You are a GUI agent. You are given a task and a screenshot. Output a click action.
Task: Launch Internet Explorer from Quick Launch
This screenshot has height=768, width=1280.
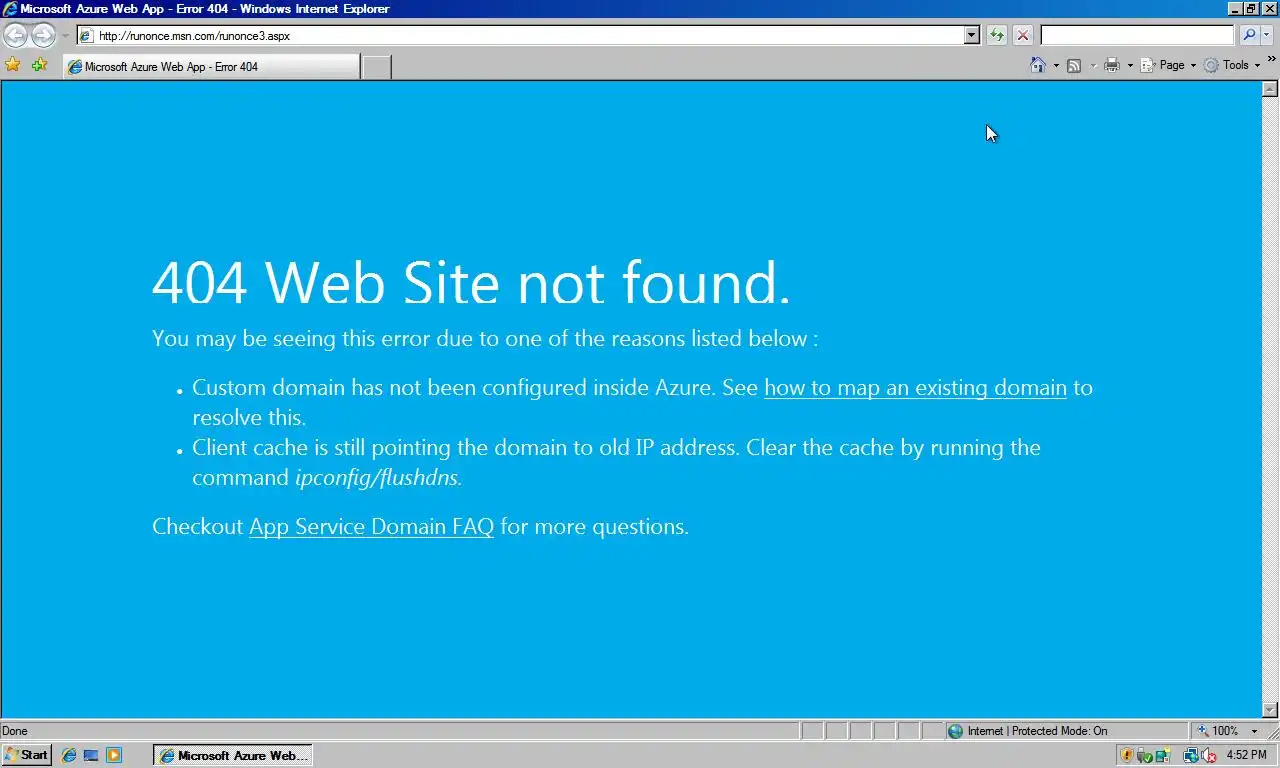pos(69,755)
